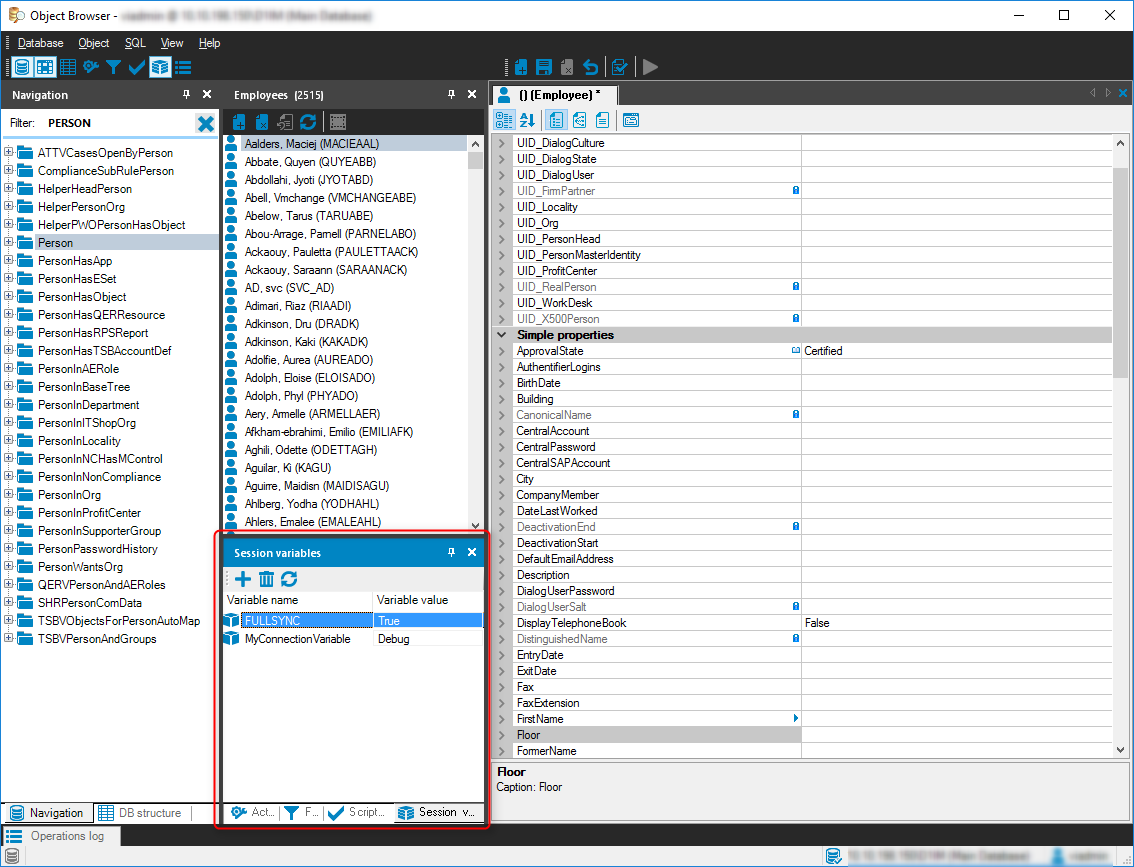Expand the UID_Locality property row
Viewport: 1134px width, 867px height.
coord(502,207)
